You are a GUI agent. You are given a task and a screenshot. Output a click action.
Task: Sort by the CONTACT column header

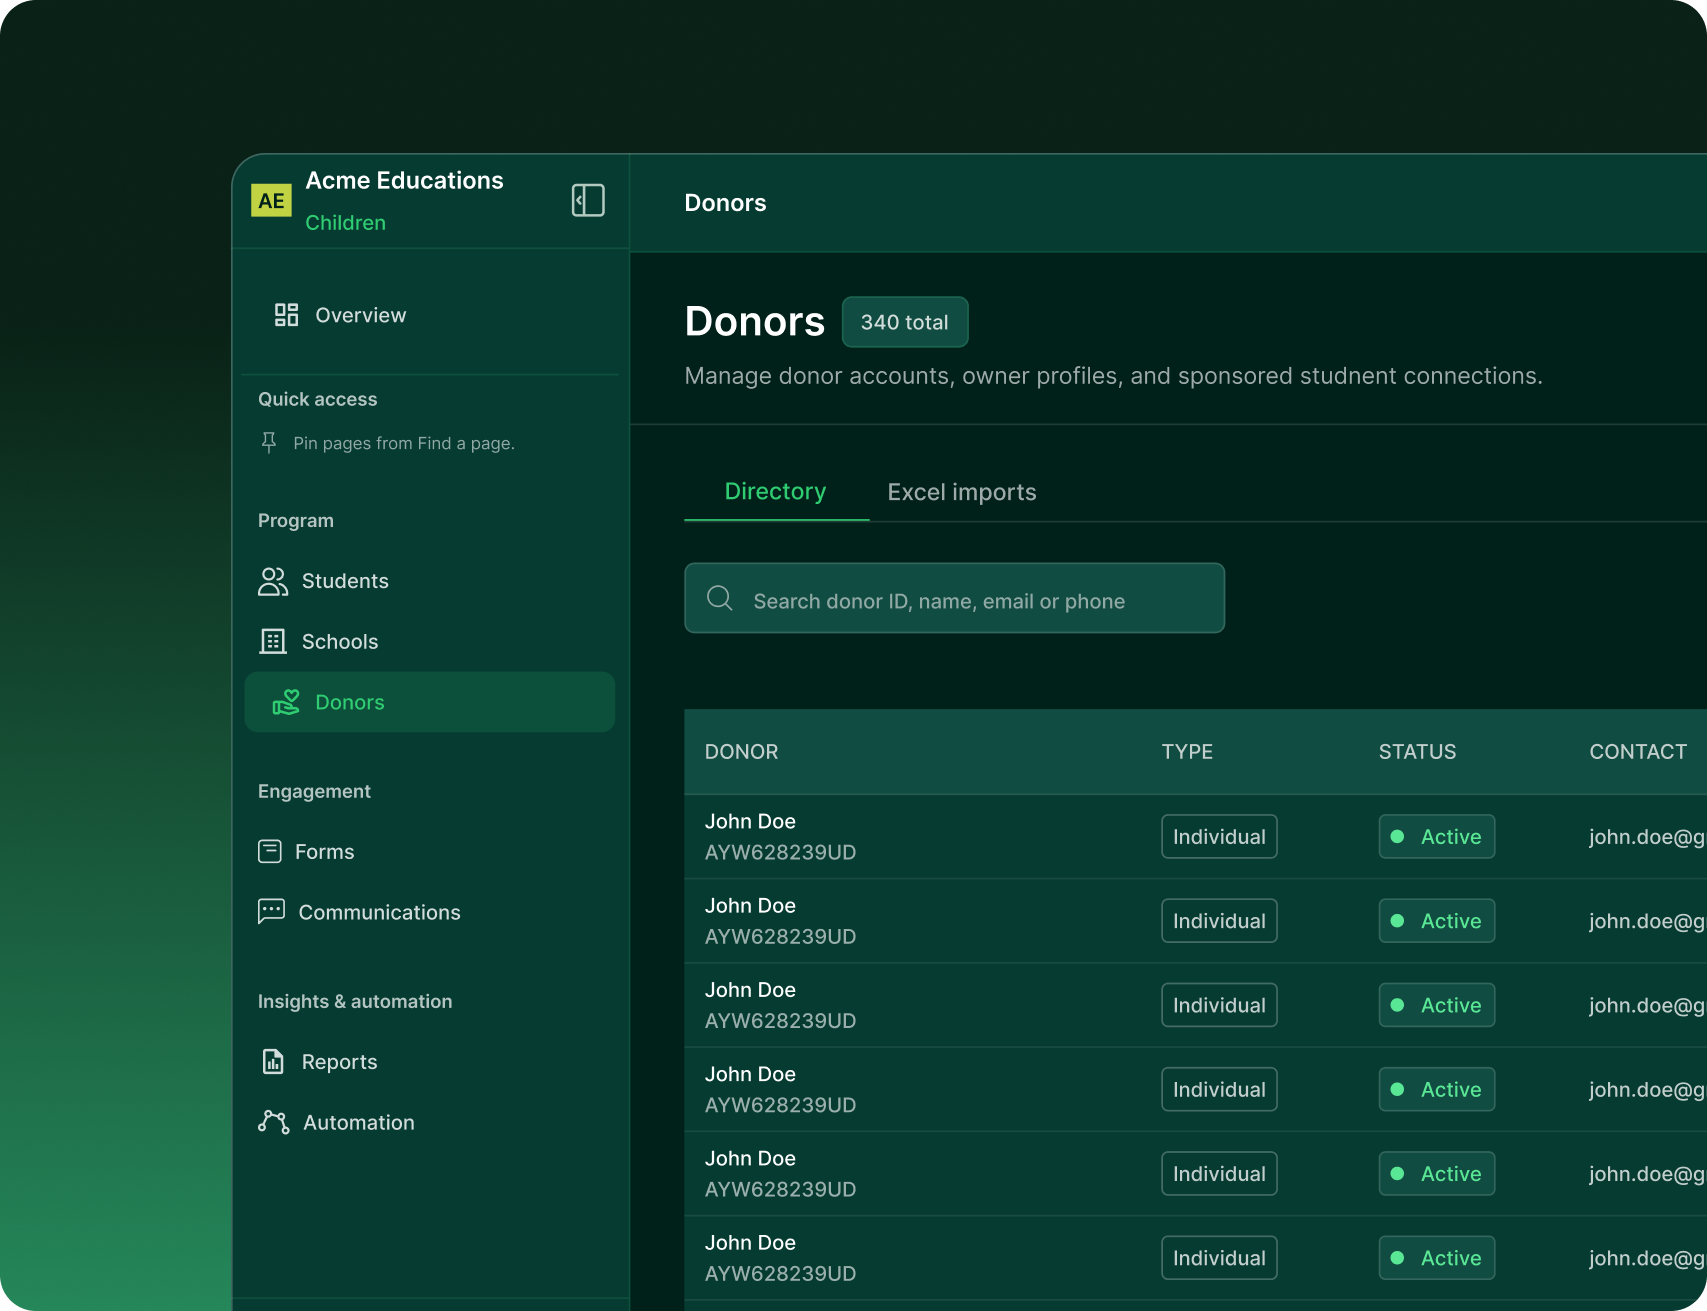point(1638,752)
